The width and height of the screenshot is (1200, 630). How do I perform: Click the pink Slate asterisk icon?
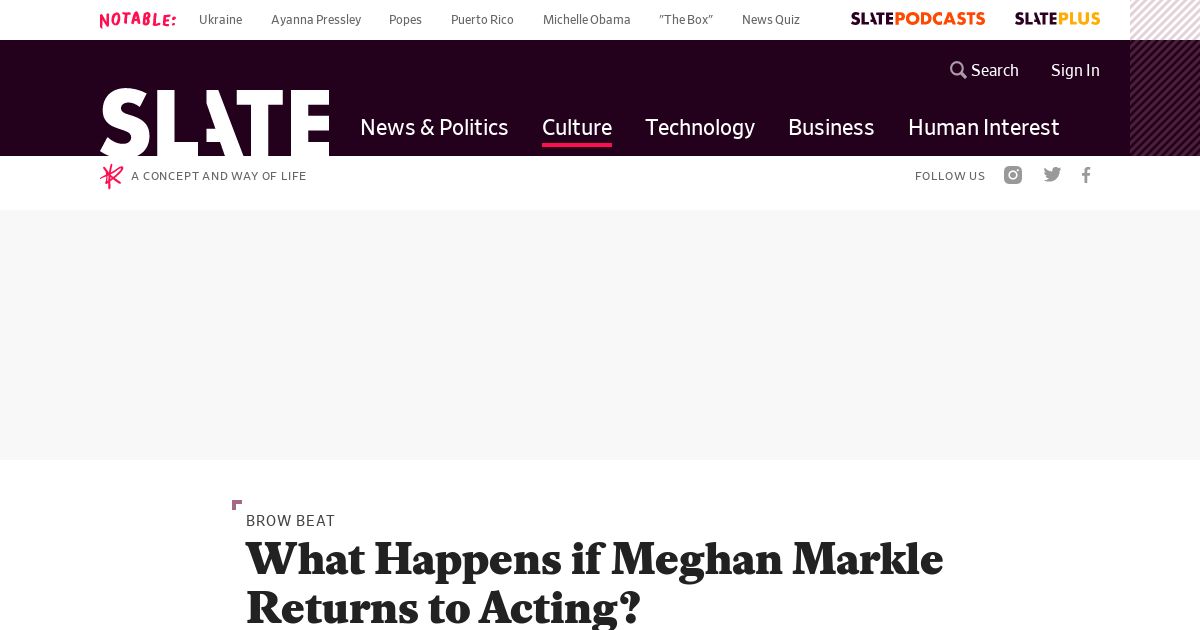tap(111, 176)
